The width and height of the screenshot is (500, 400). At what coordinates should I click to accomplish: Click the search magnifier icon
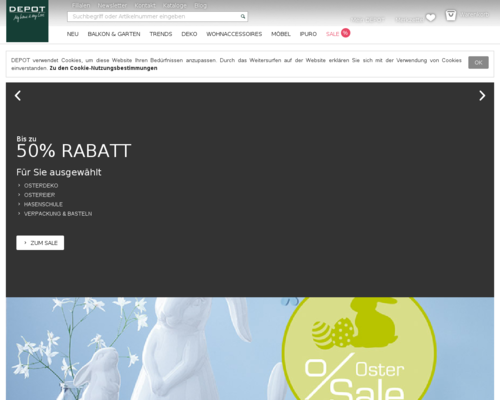[x=243, y=16]
